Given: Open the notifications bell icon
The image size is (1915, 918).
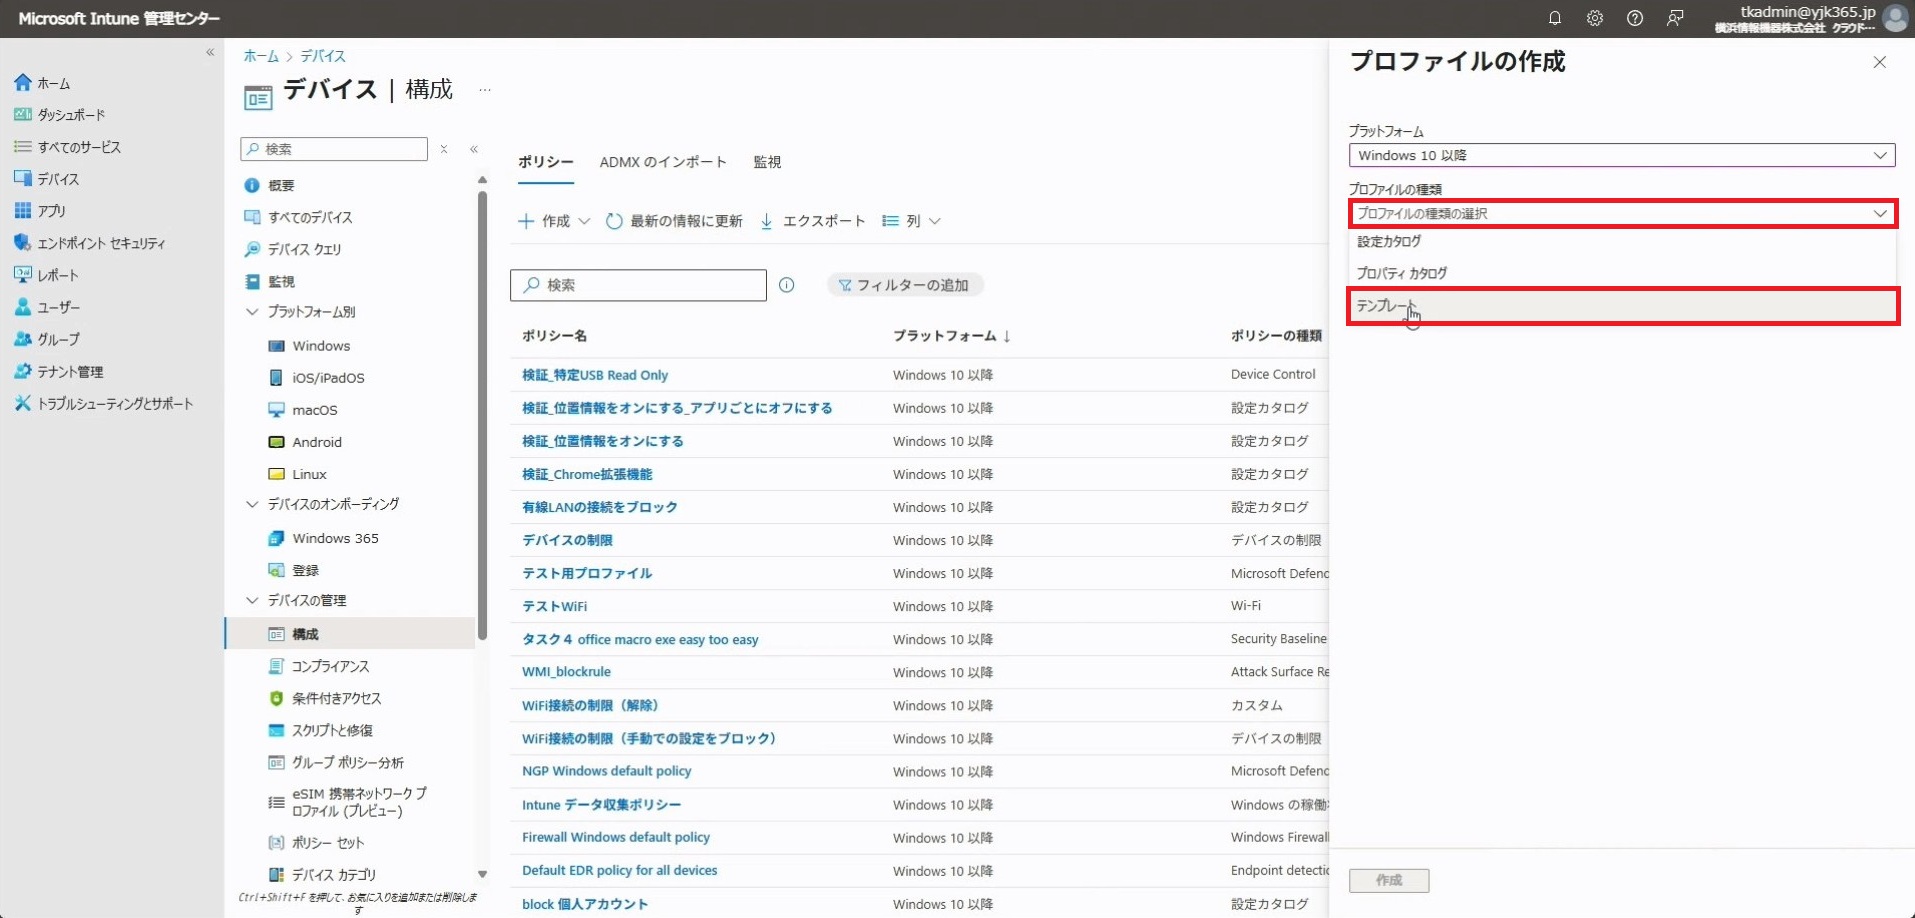Looking at the screenshot, I should (x=1554, y=18).
